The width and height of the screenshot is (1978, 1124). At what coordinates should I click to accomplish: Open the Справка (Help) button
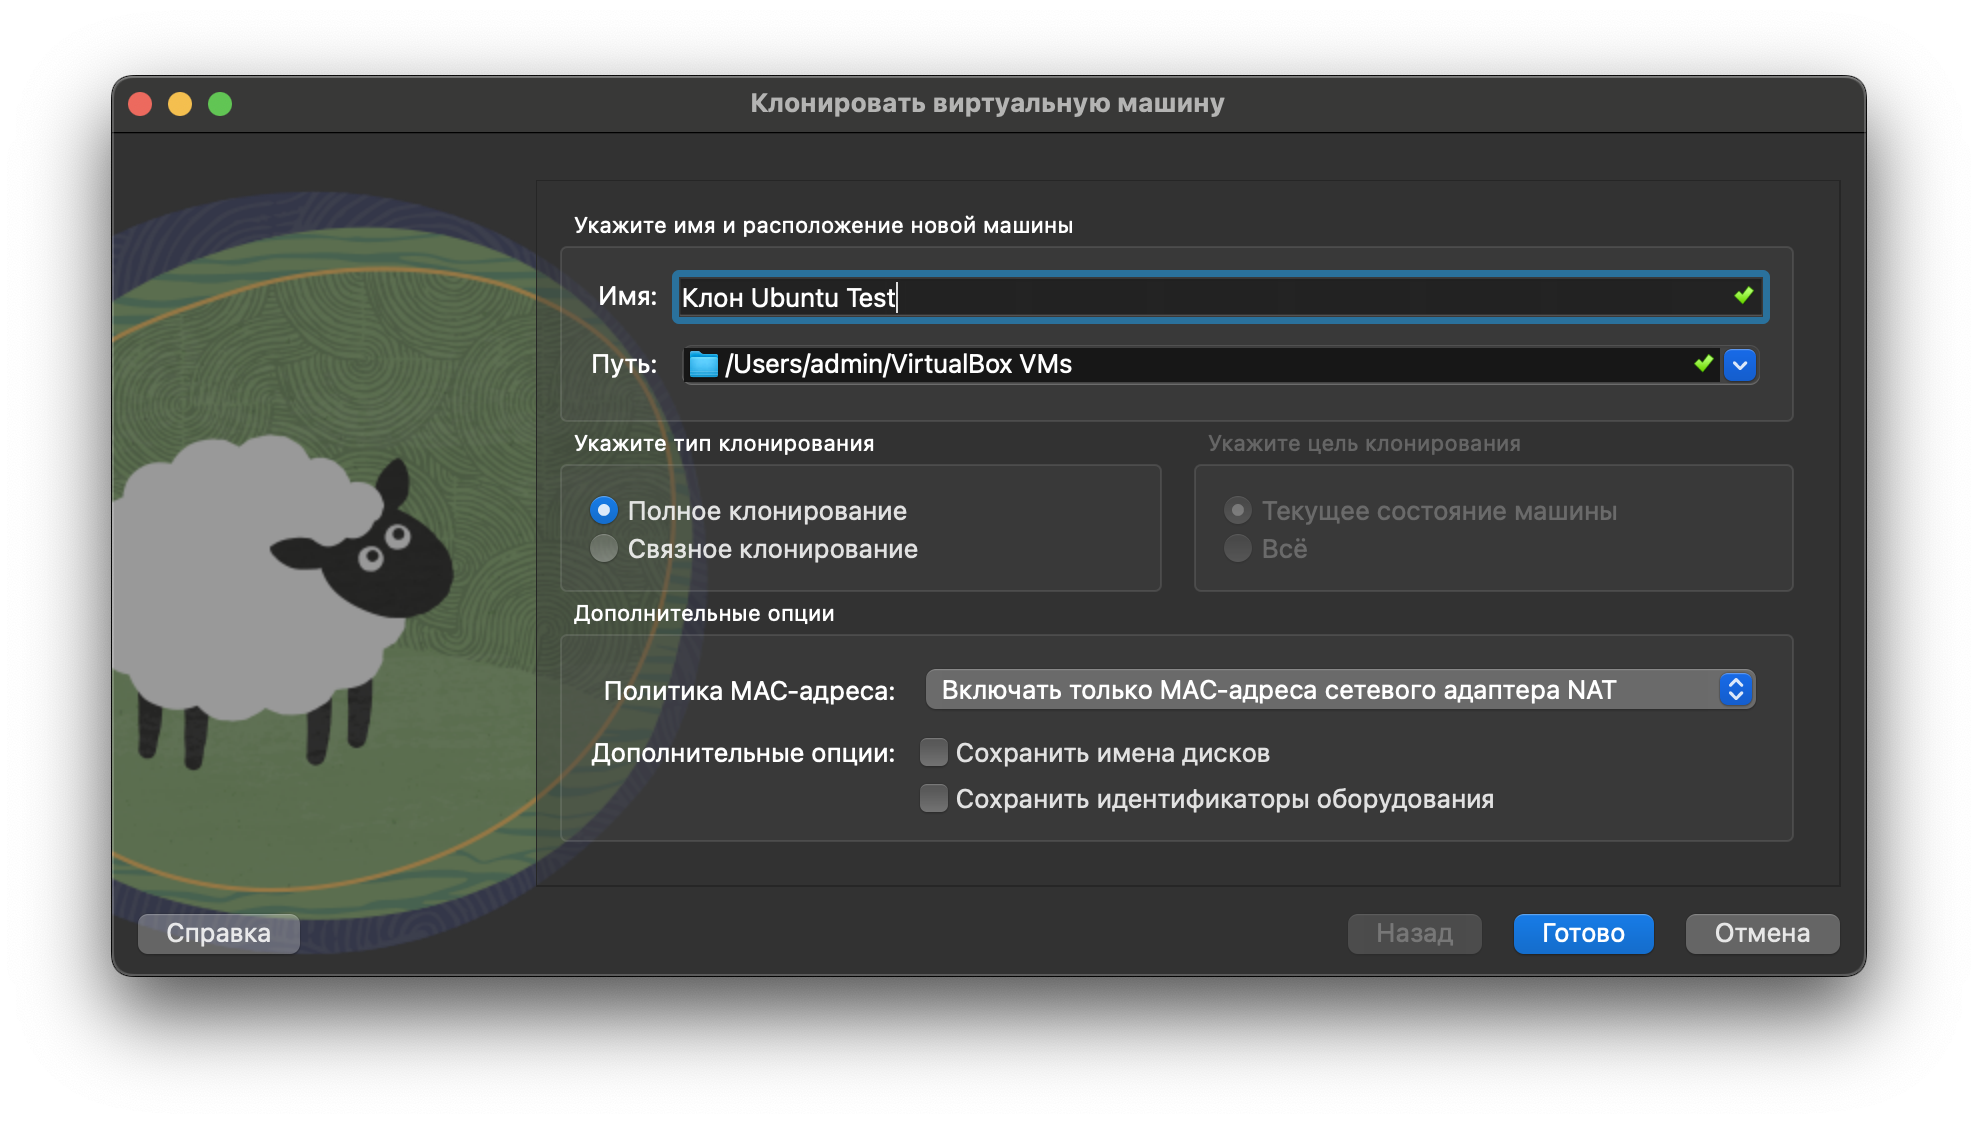point(218,933)
